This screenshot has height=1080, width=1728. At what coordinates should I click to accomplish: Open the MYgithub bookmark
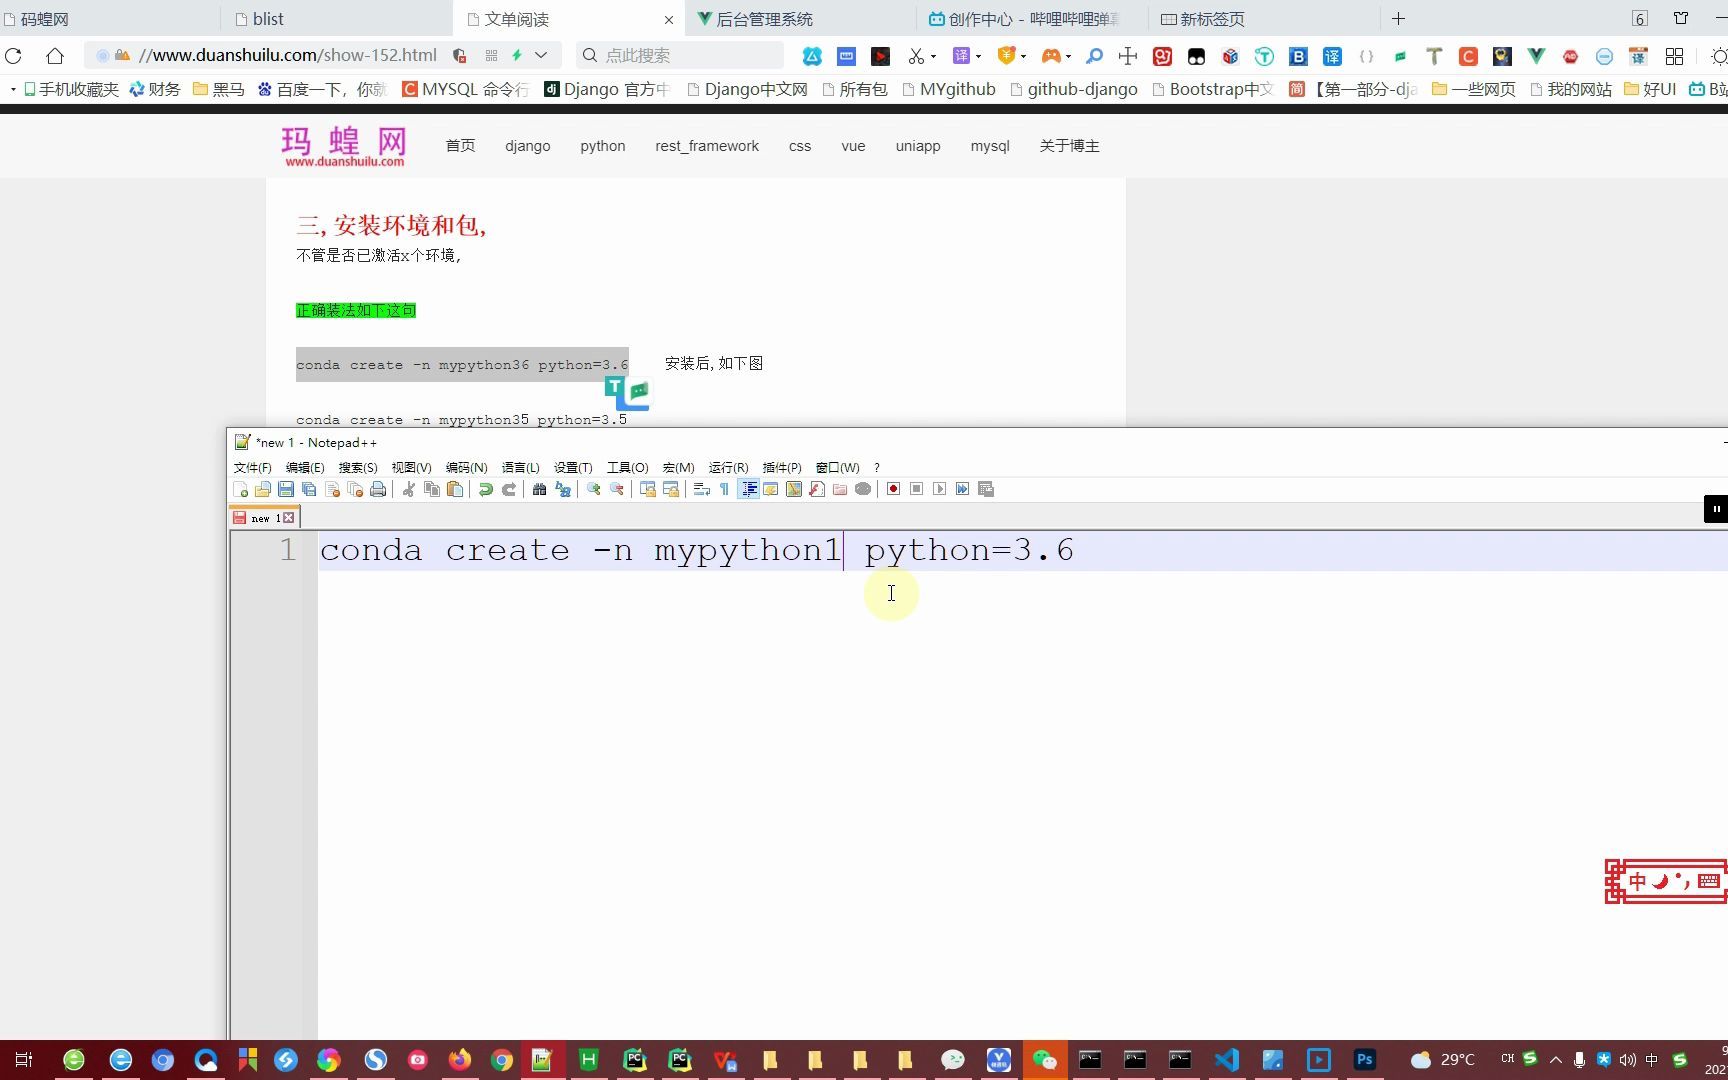(949, 90)
